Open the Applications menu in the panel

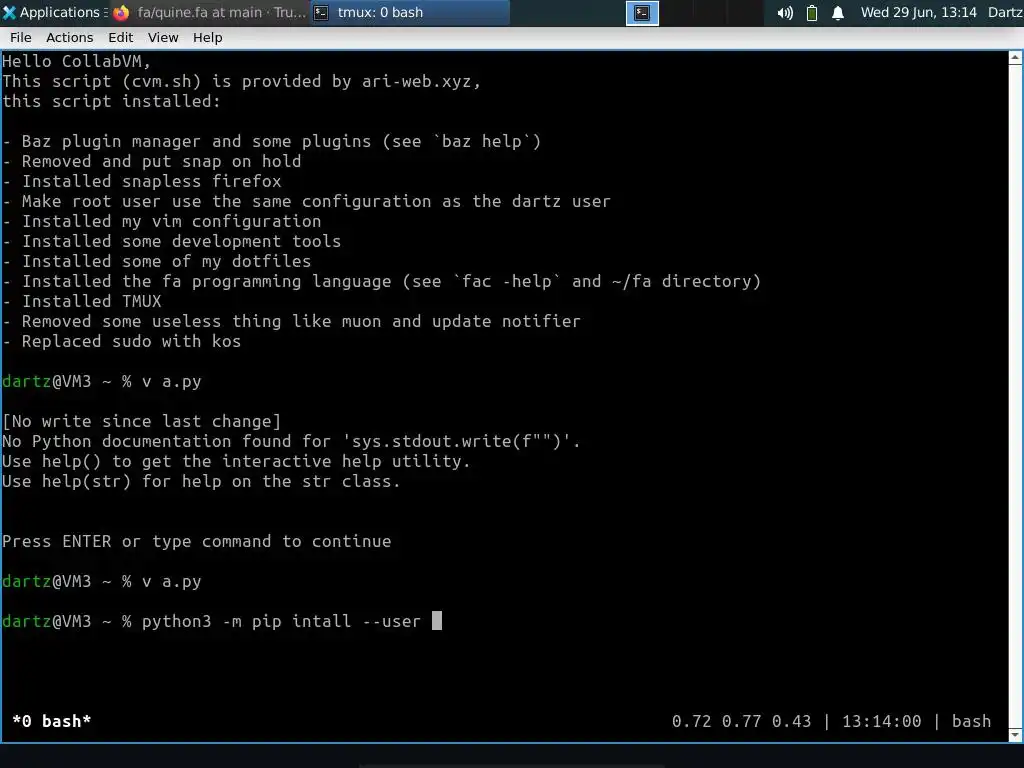pos(55,12)
